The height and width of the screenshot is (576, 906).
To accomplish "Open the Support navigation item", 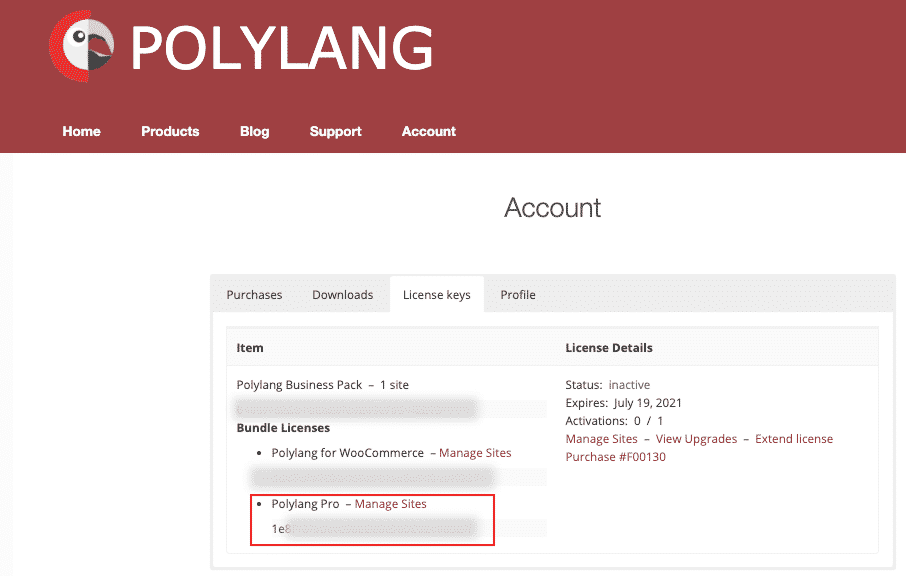I will click(335, 131).
